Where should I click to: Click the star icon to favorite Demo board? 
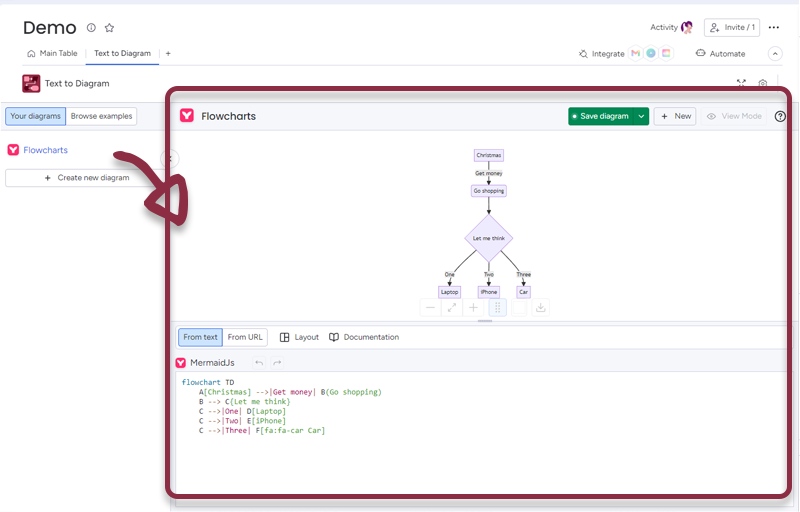pos(109,28)
